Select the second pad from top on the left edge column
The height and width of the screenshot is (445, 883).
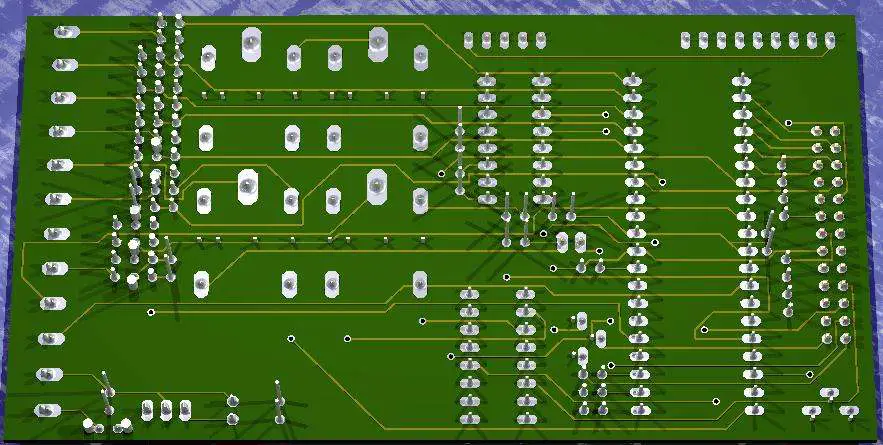point(63,65)
